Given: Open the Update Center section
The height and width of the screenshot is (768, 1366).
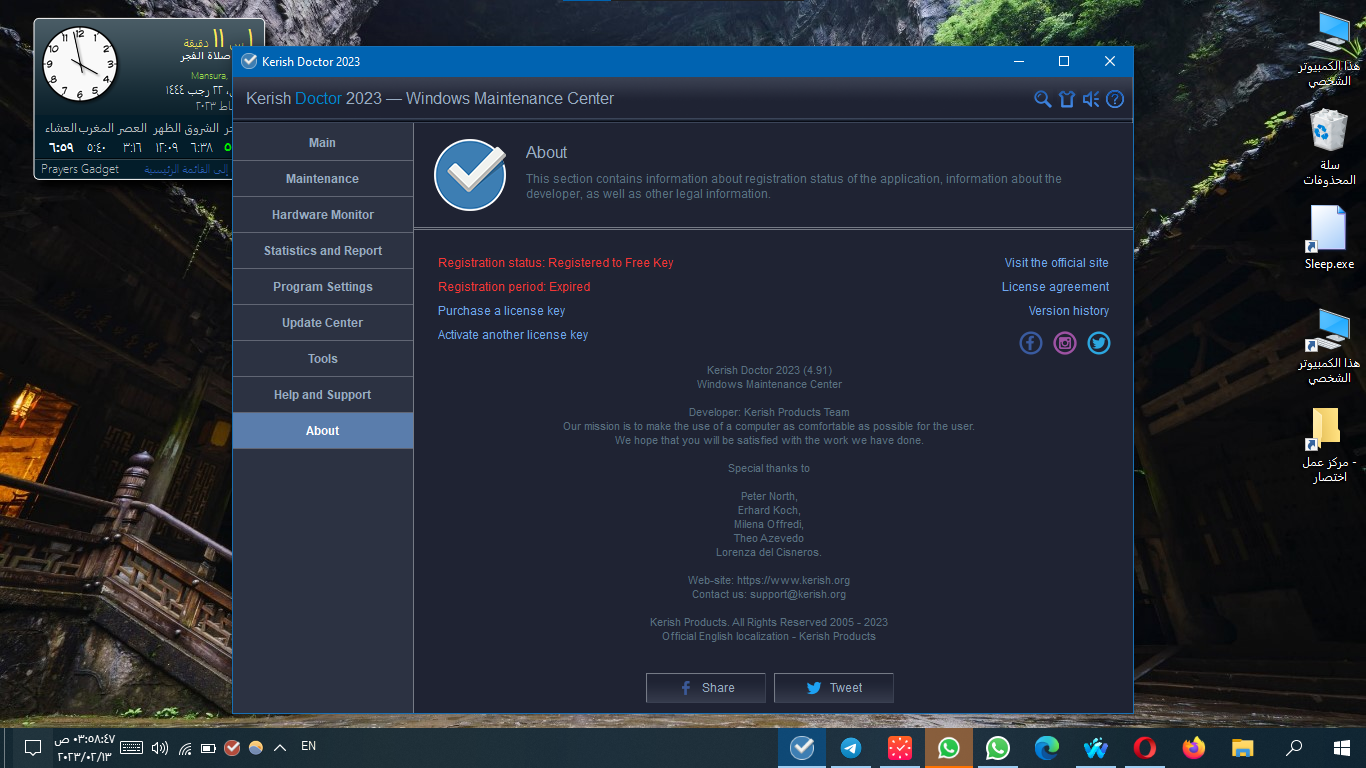Looking at the screenshot, I should click(x=322, y=323).
